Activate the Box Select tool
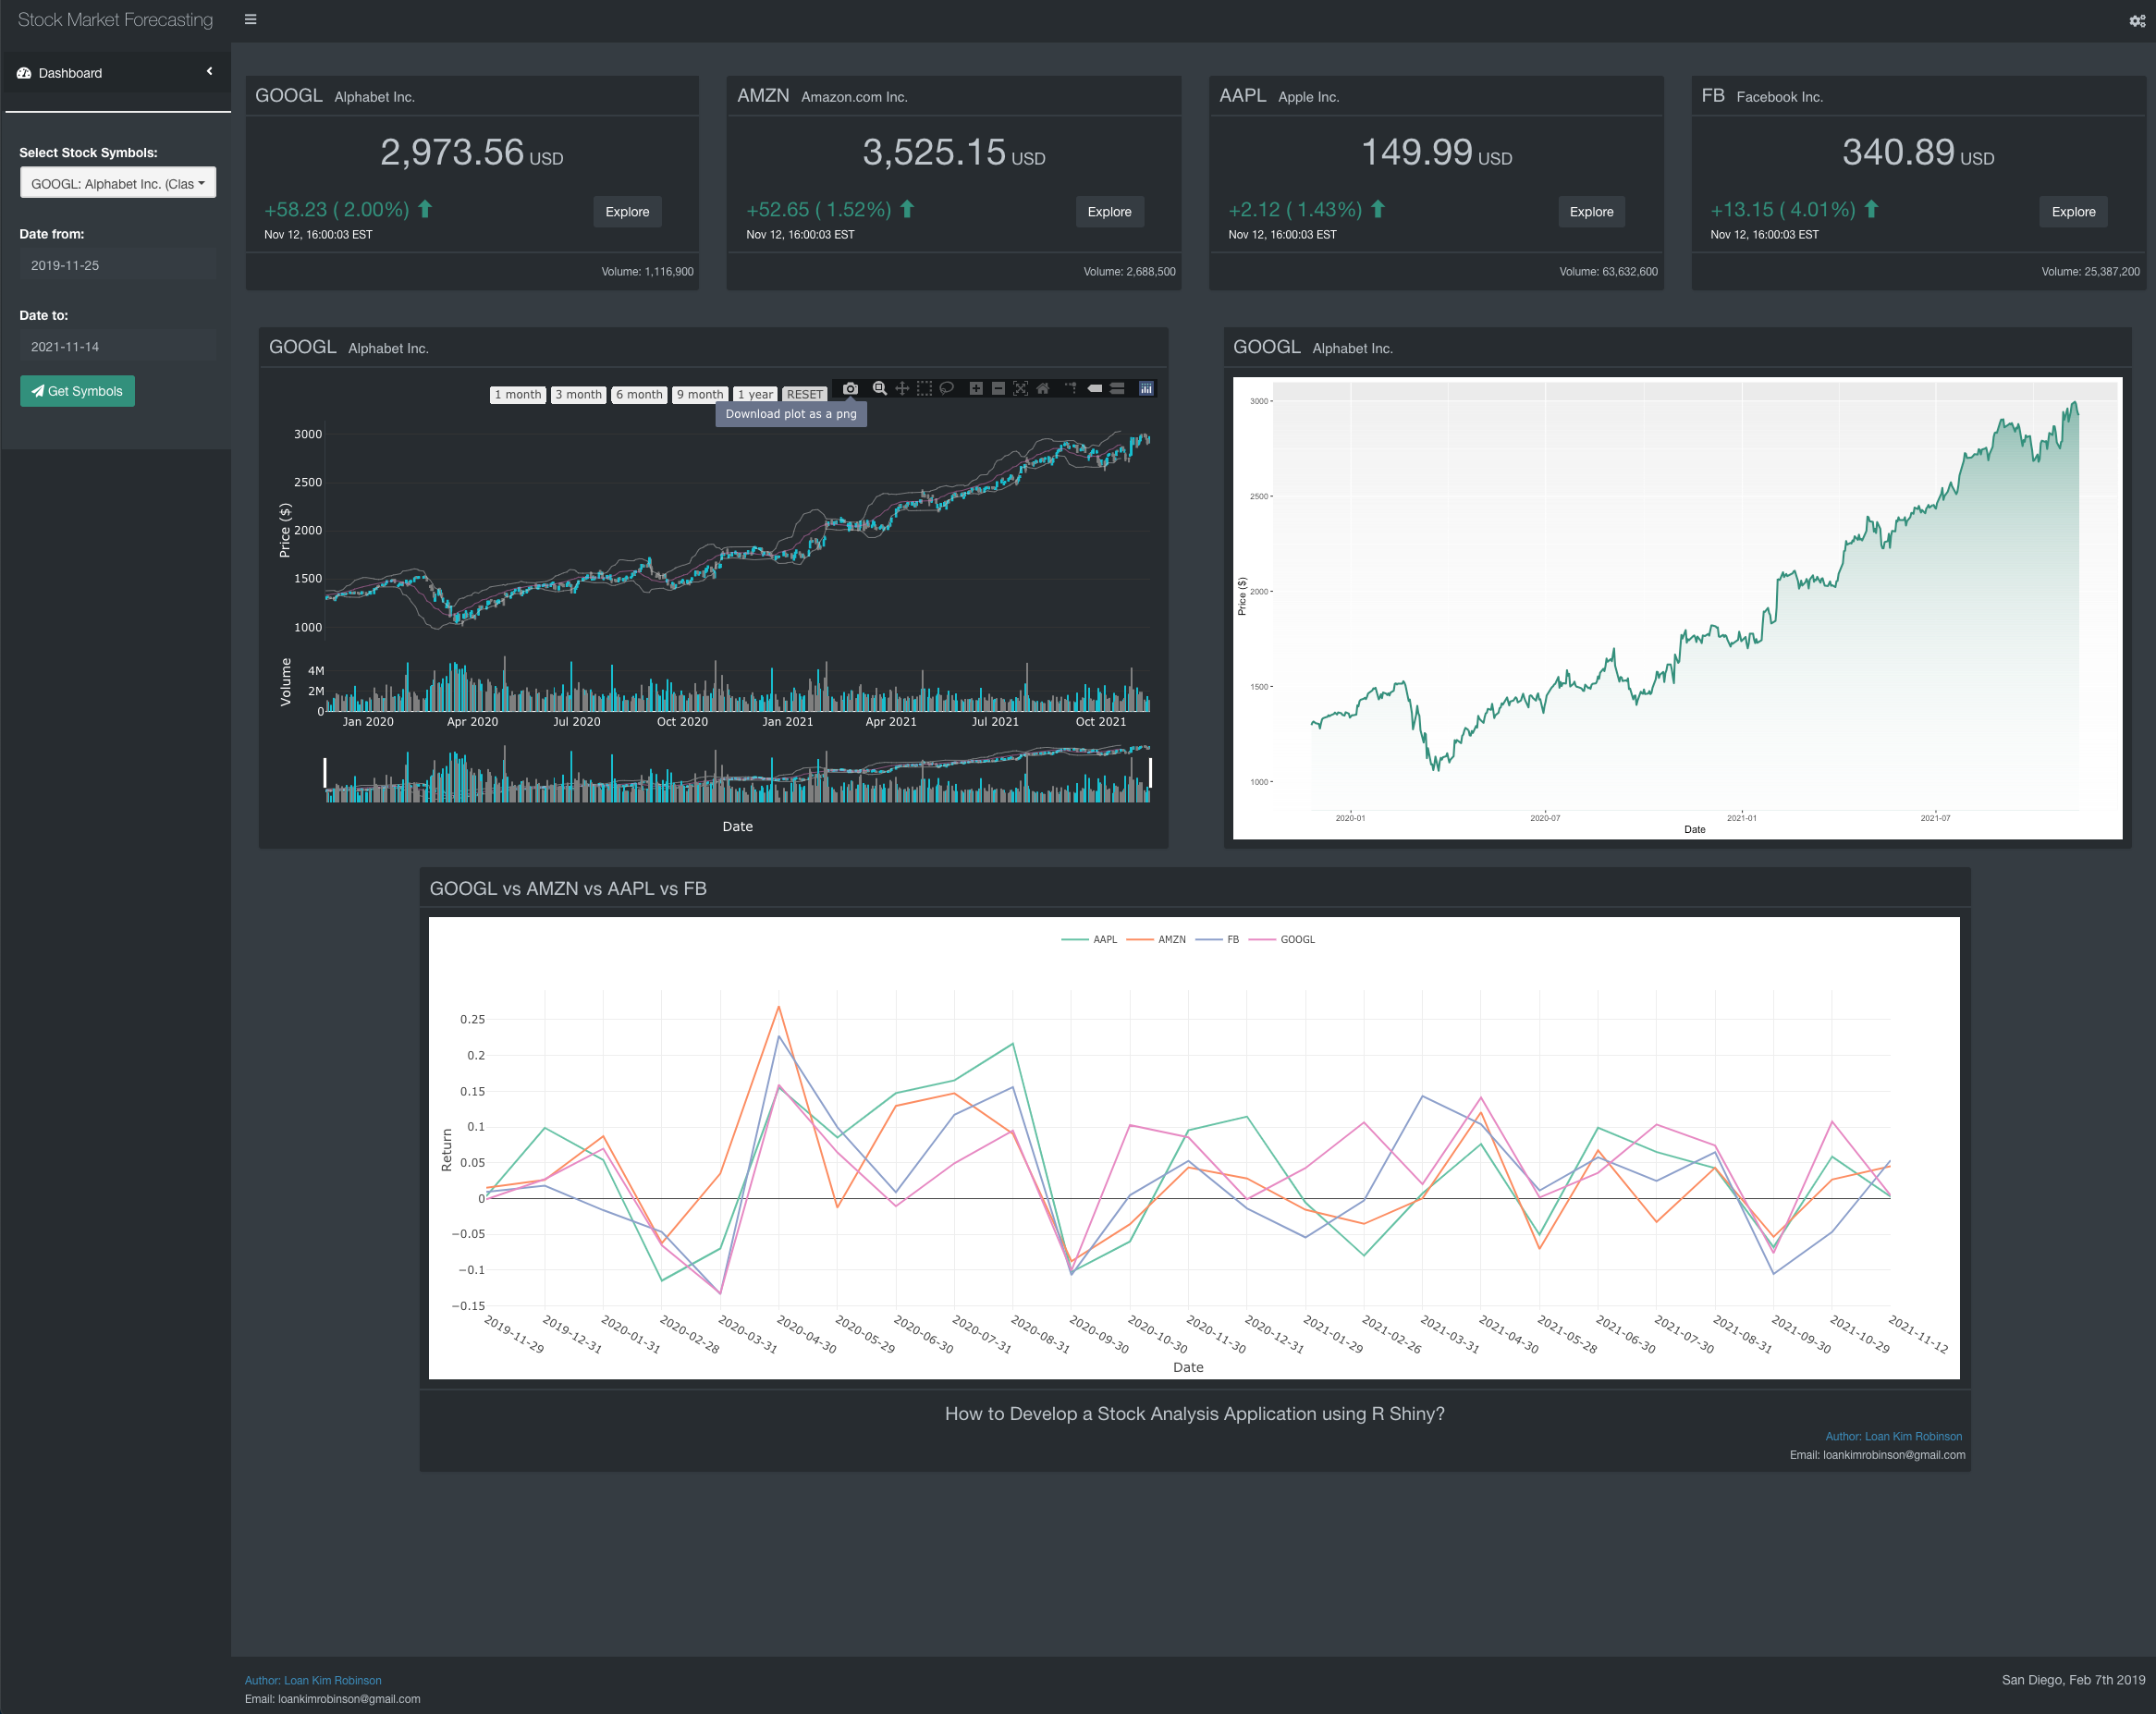The width and height of the screenshot is (2156, 1714). pyautogui.click(x=924, y=388)
